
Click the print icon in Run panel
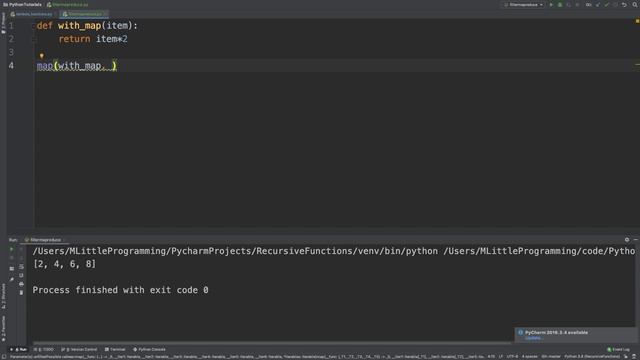[21, 284]
